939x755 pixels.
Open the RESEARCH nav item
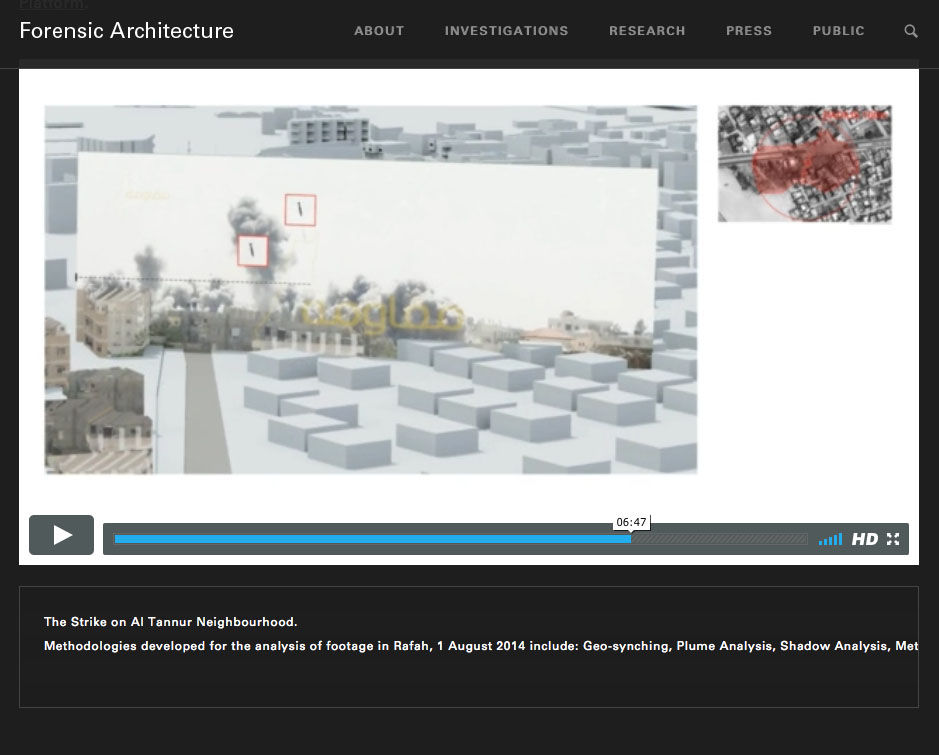pyautogui.click(x=647, y=31)
